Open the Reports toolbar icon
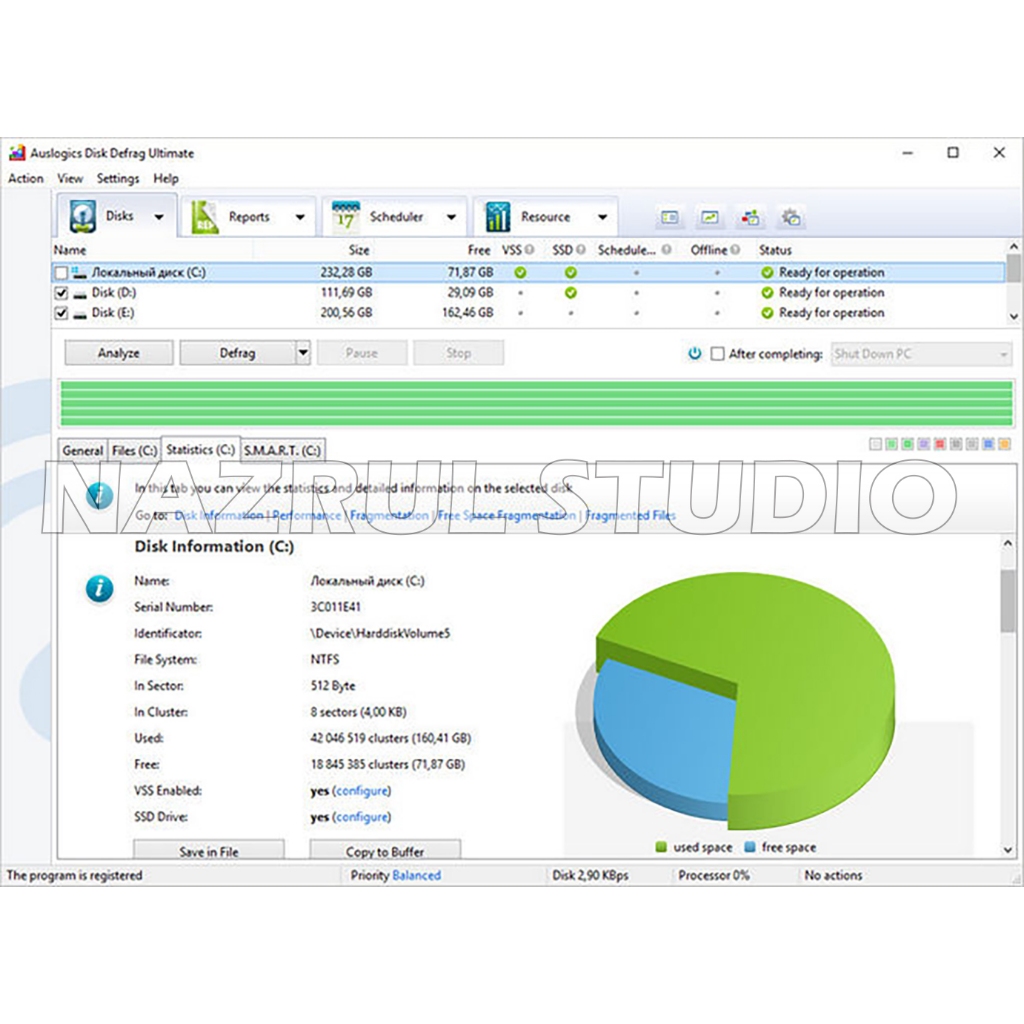 (205, 217)
